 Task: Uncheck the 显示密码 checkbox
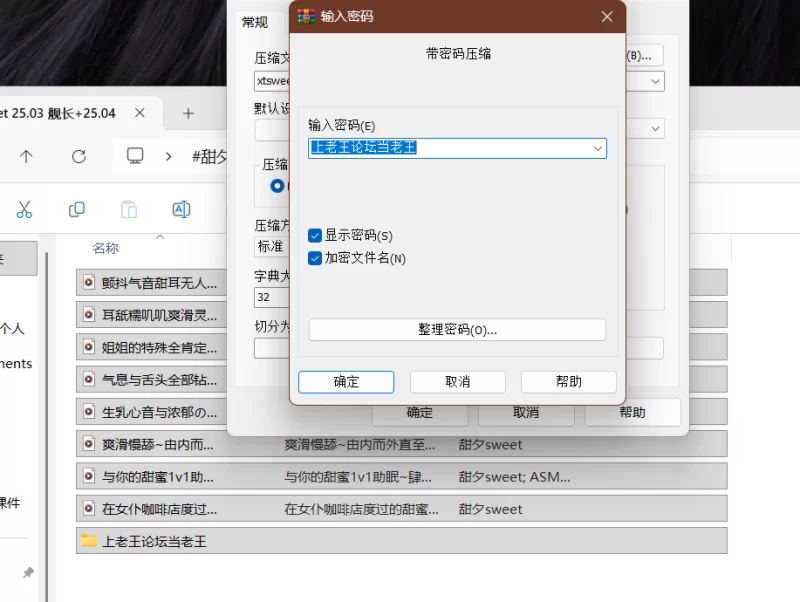[315, 235]
